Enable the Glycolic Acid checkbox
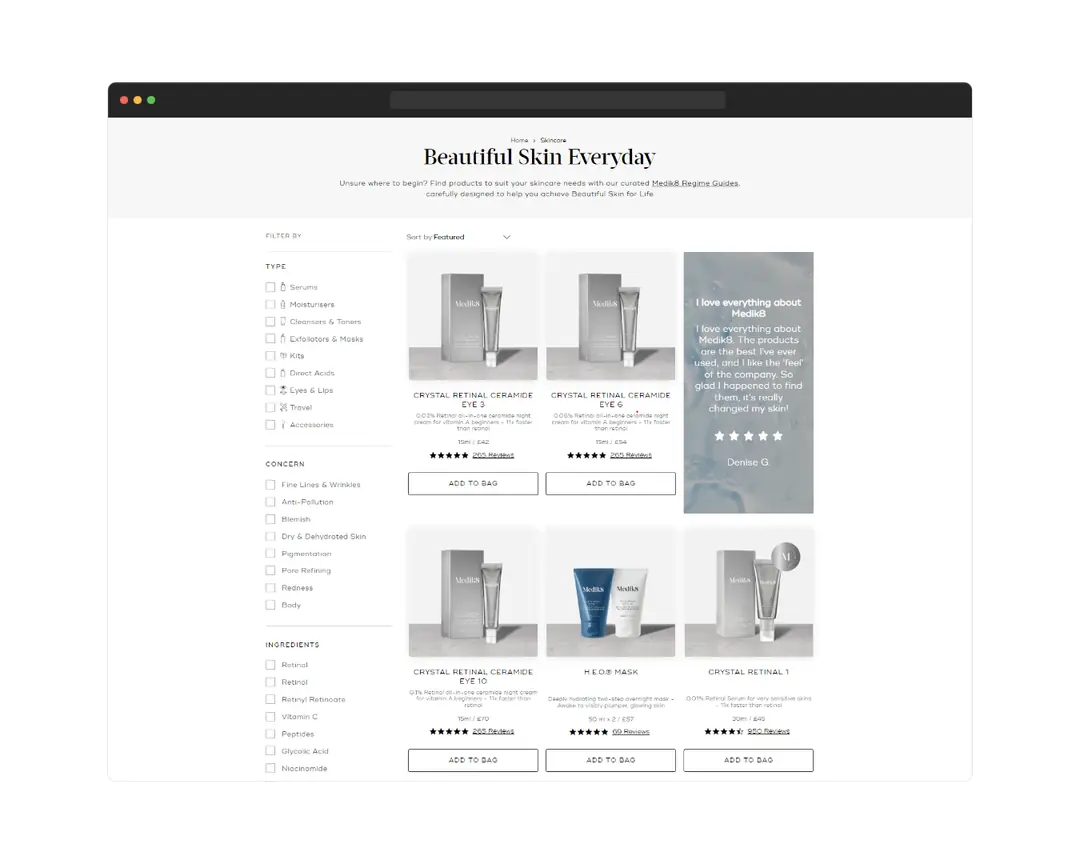The height and width of the screenshot is (864, 1080). click(x=270, y=751)
